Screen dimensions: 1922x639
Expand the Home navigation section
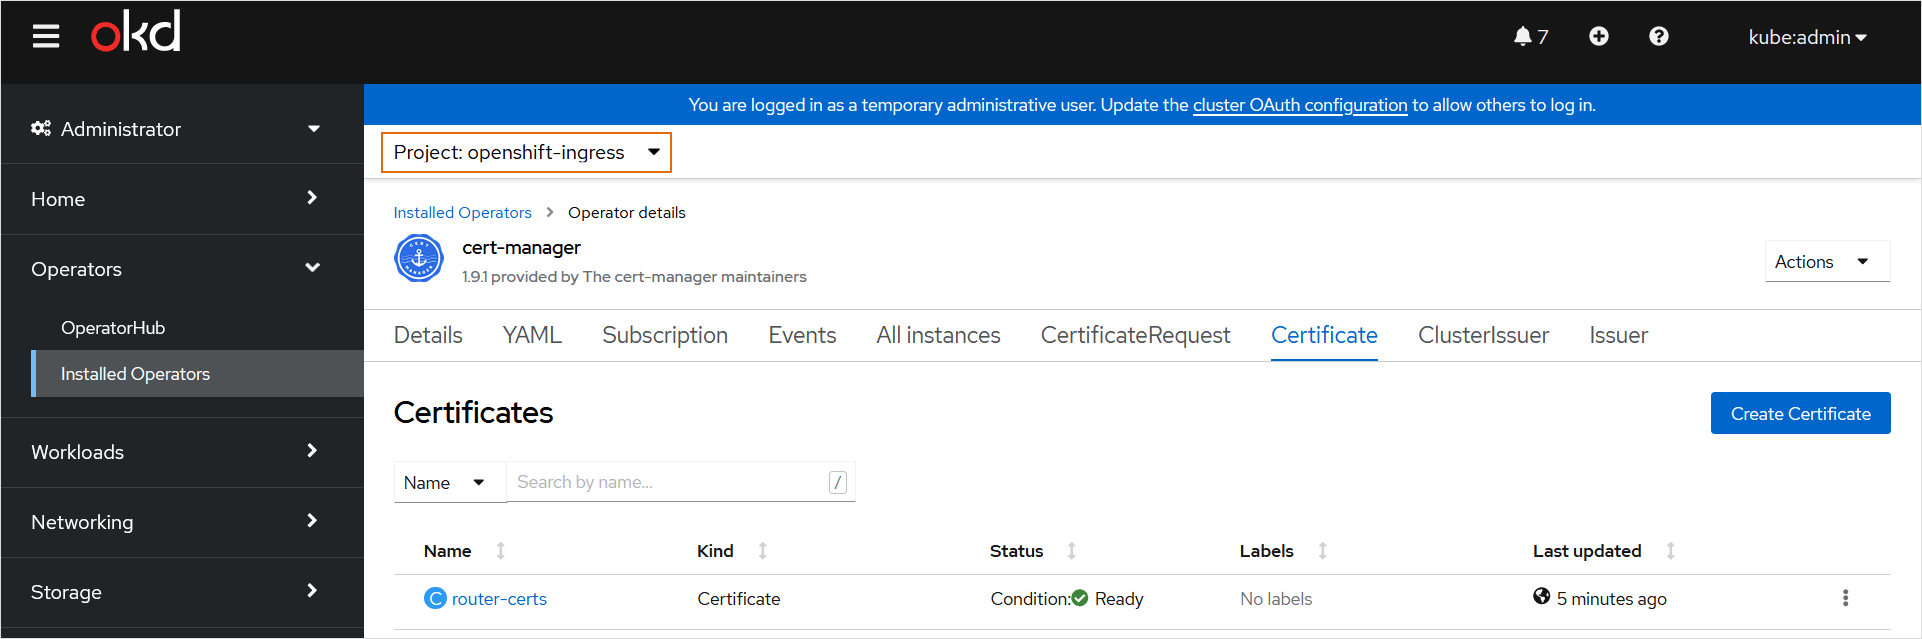(182, 199)
